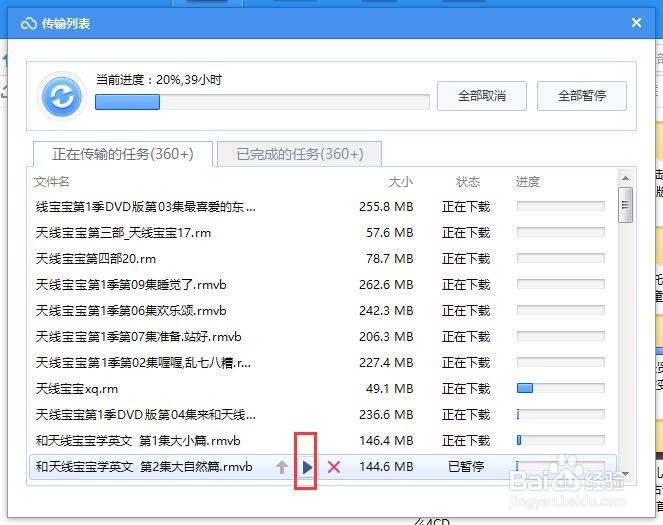Image resolution: width=663 pixels, height=525 pixels.
Task: Select 和天线宝宝学英文 第2集大自然篇.rmvb
Action: (323, 467)
